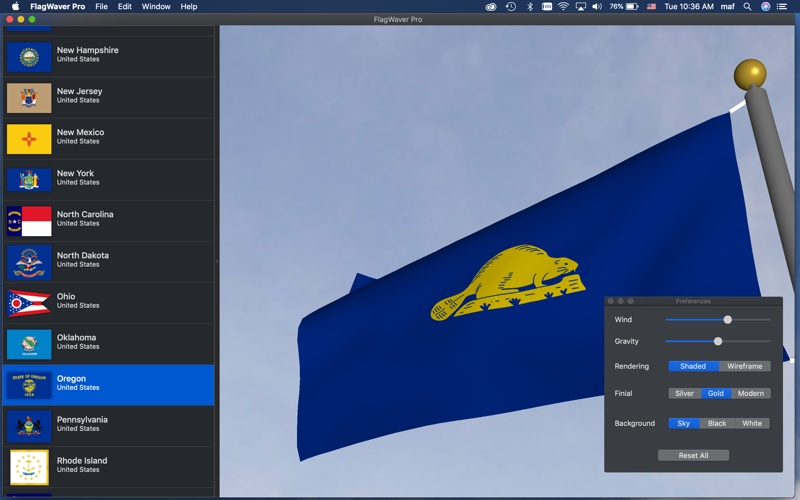This screenshot has height=500, width=800.
Task: Open the US flag input menu
Action: coord(652,7)
